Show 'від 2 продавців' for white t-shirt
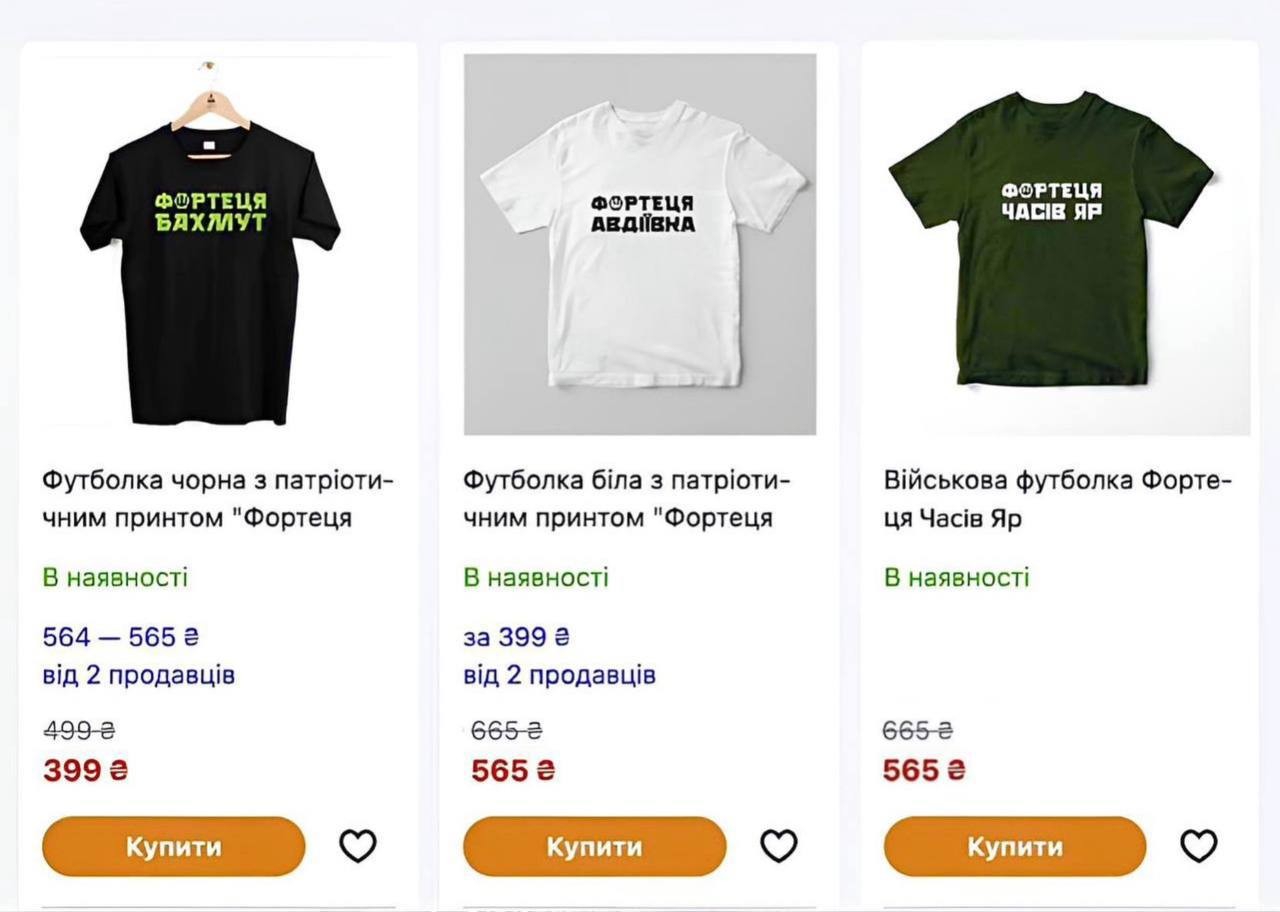Screen dimensions: 1280x912 click(x=559, y=675)
